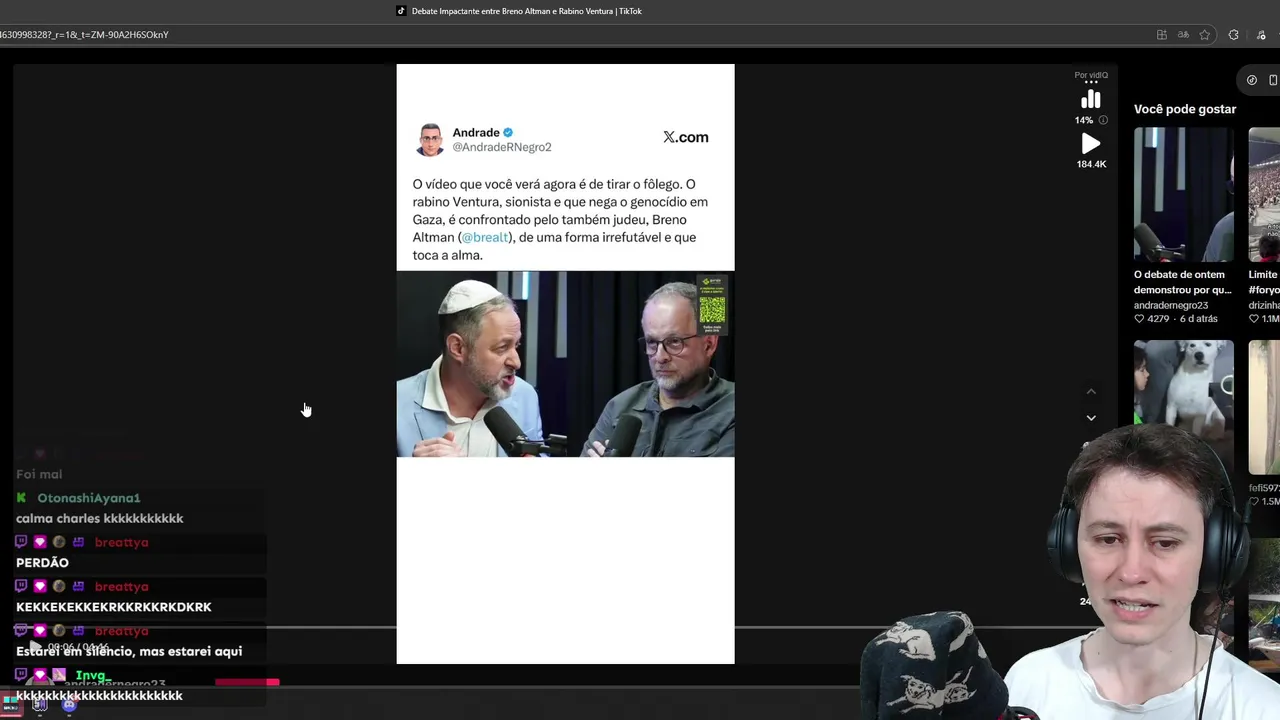Click 'Você pode gostar' heading
This screenshot has width=1280, height=720.
point(1185,109)
